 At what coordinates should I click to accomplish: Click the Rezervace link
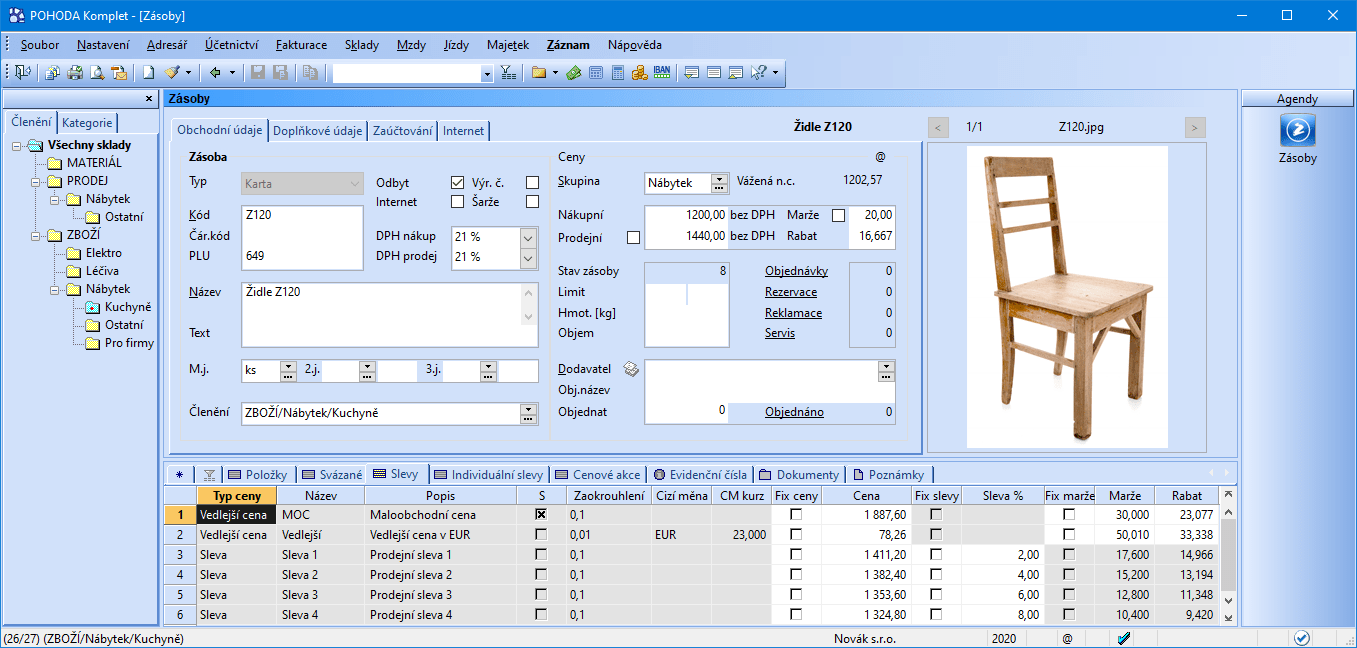pos(791,292)
